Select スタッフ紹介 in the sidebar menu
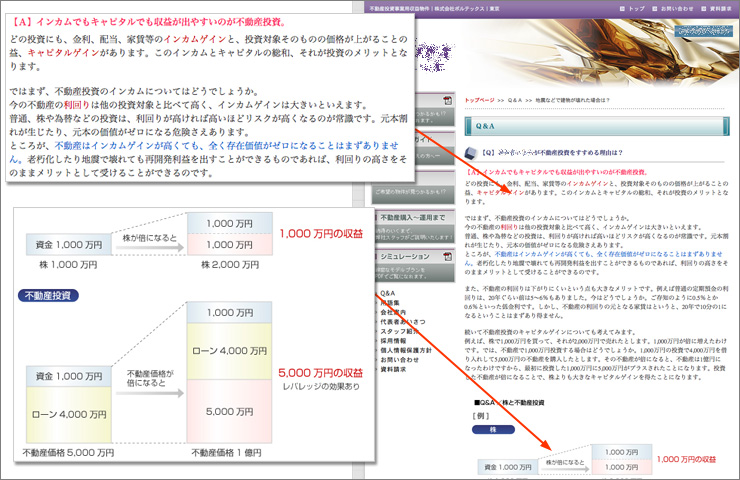This screenshot has width=740, height=480. (399, 331)
